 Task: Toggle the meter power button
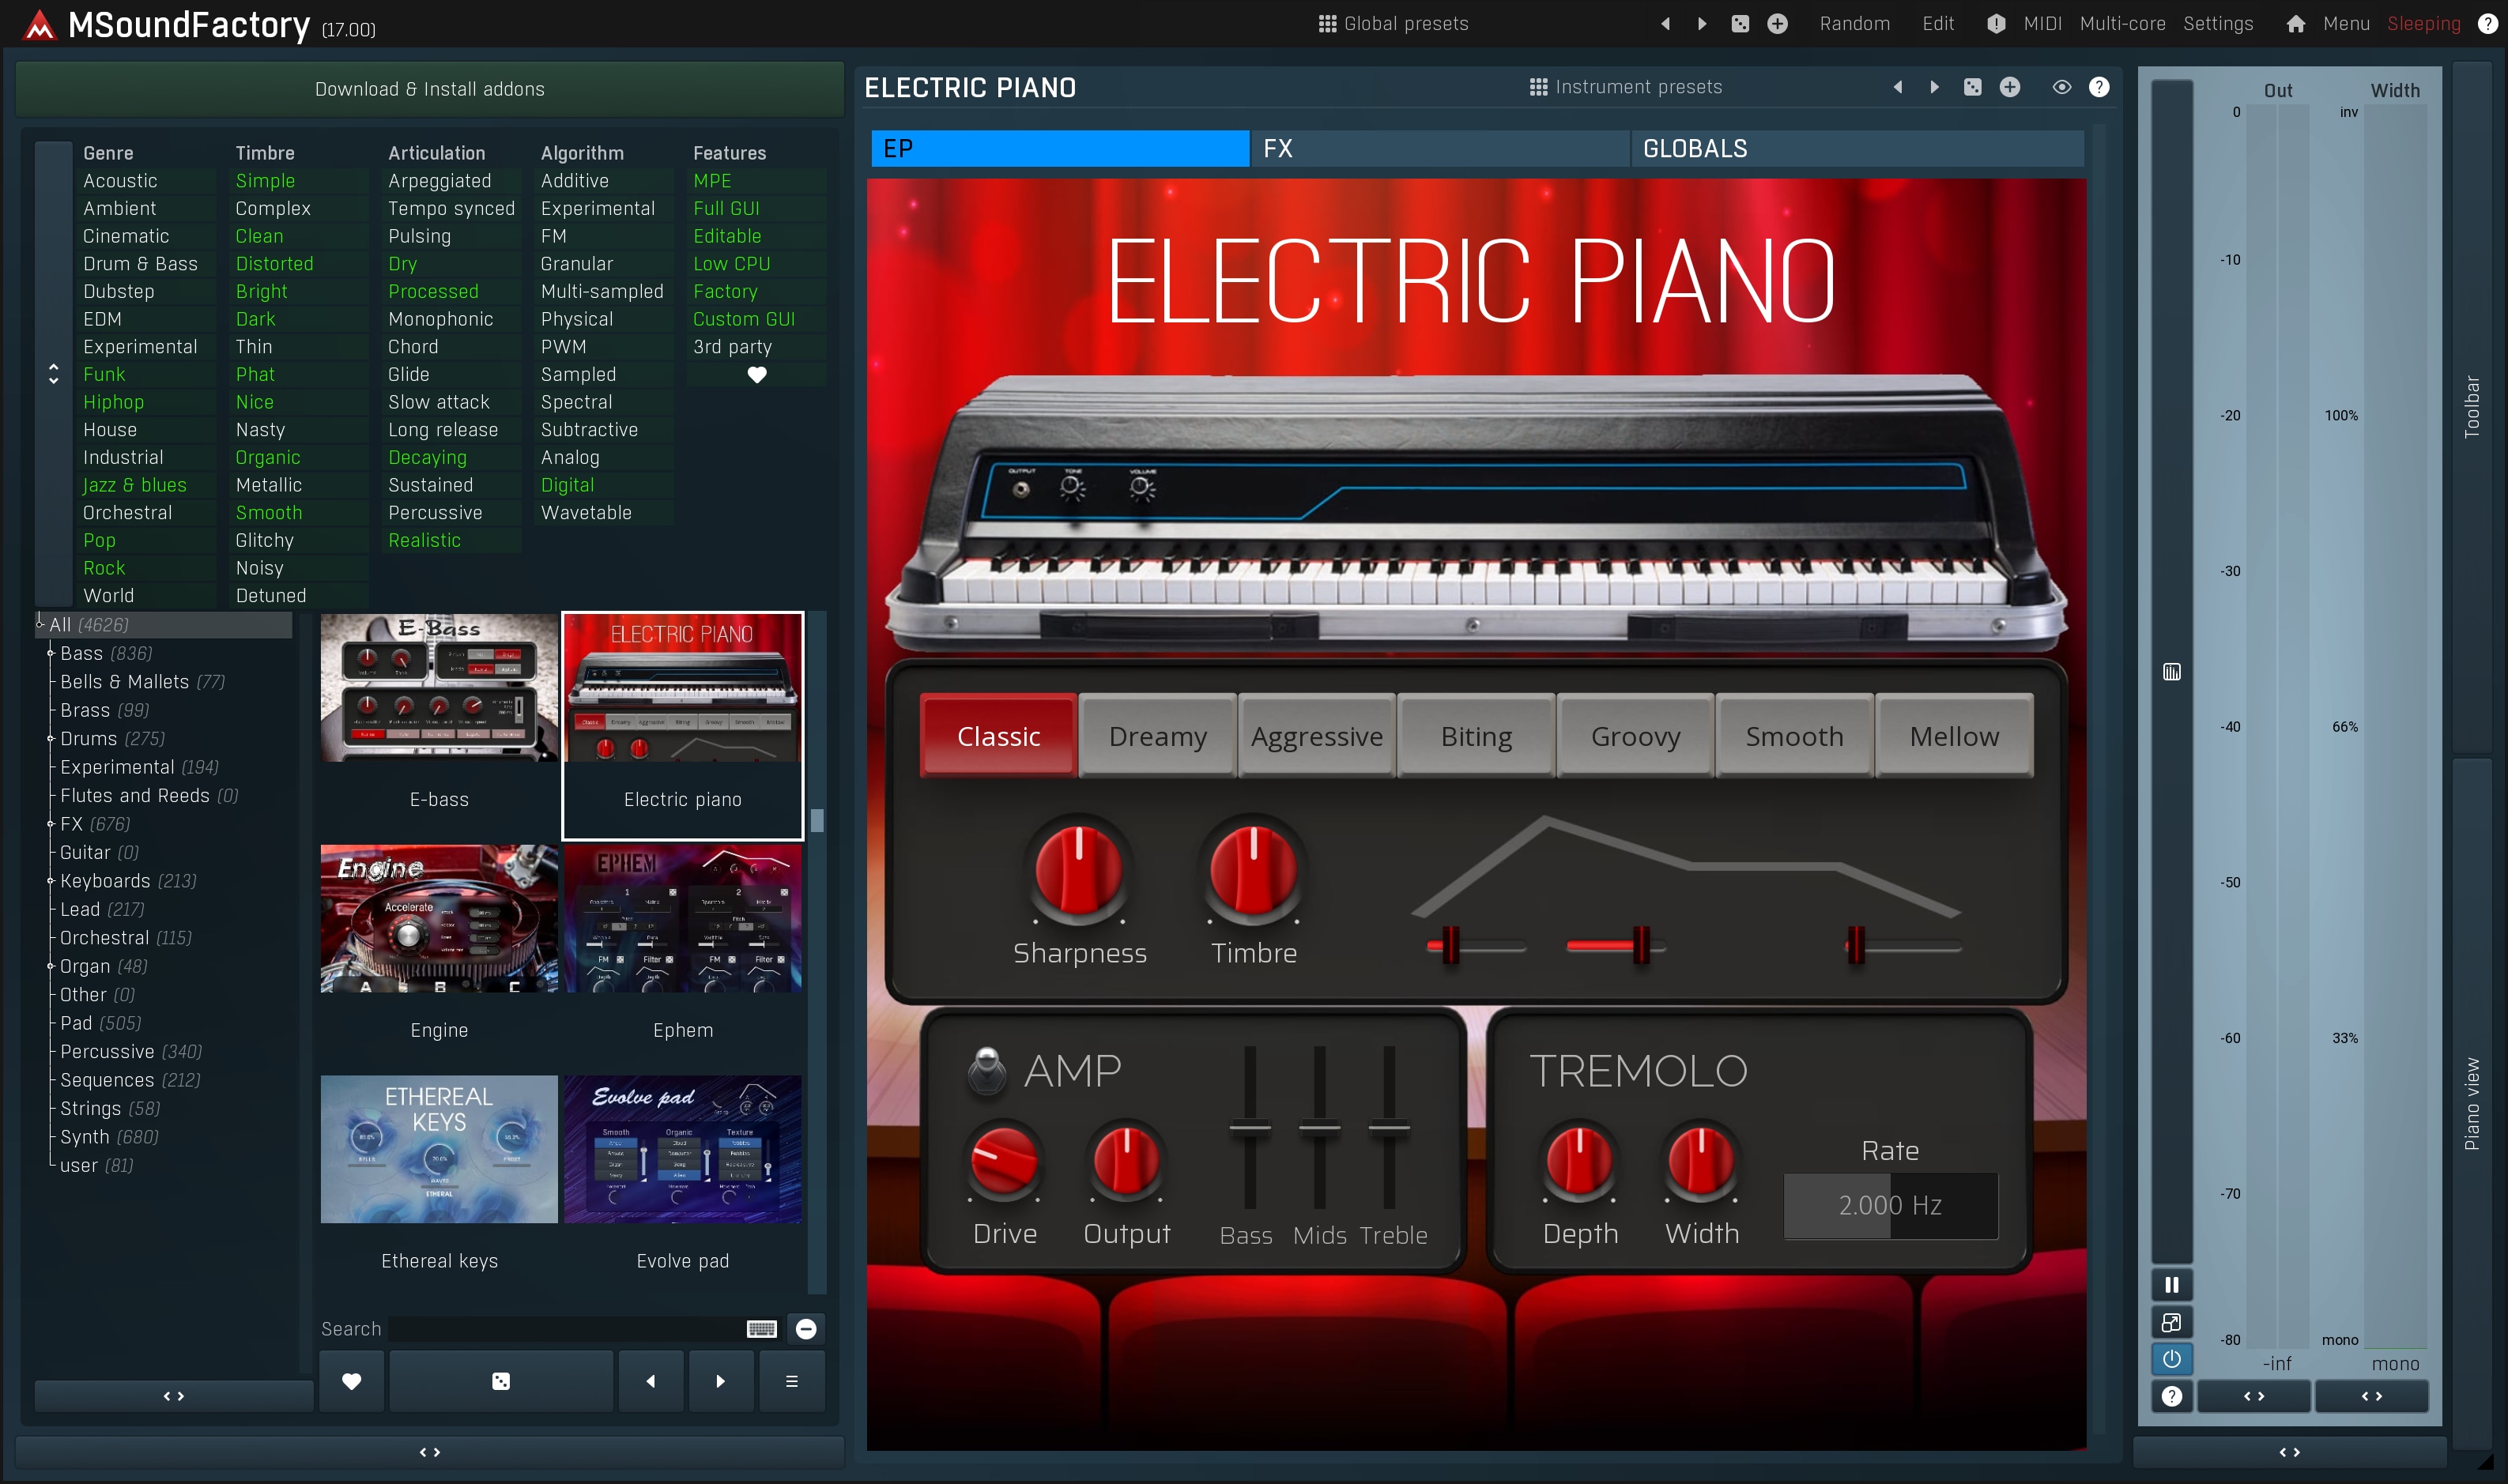[2171, 1359]
